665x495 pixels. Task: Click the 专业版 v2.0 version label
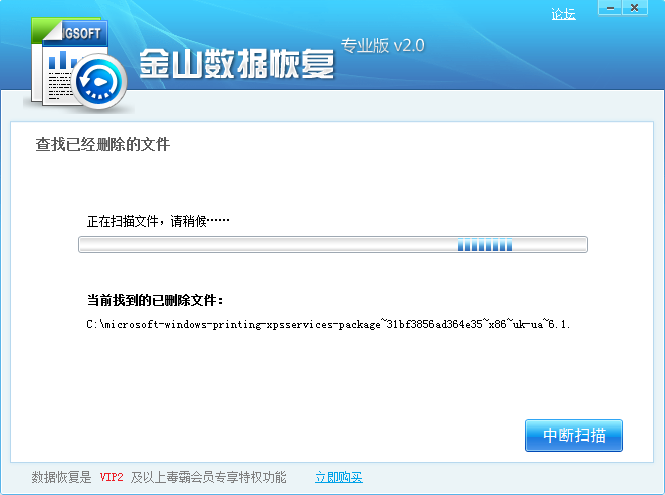point(383,45)
